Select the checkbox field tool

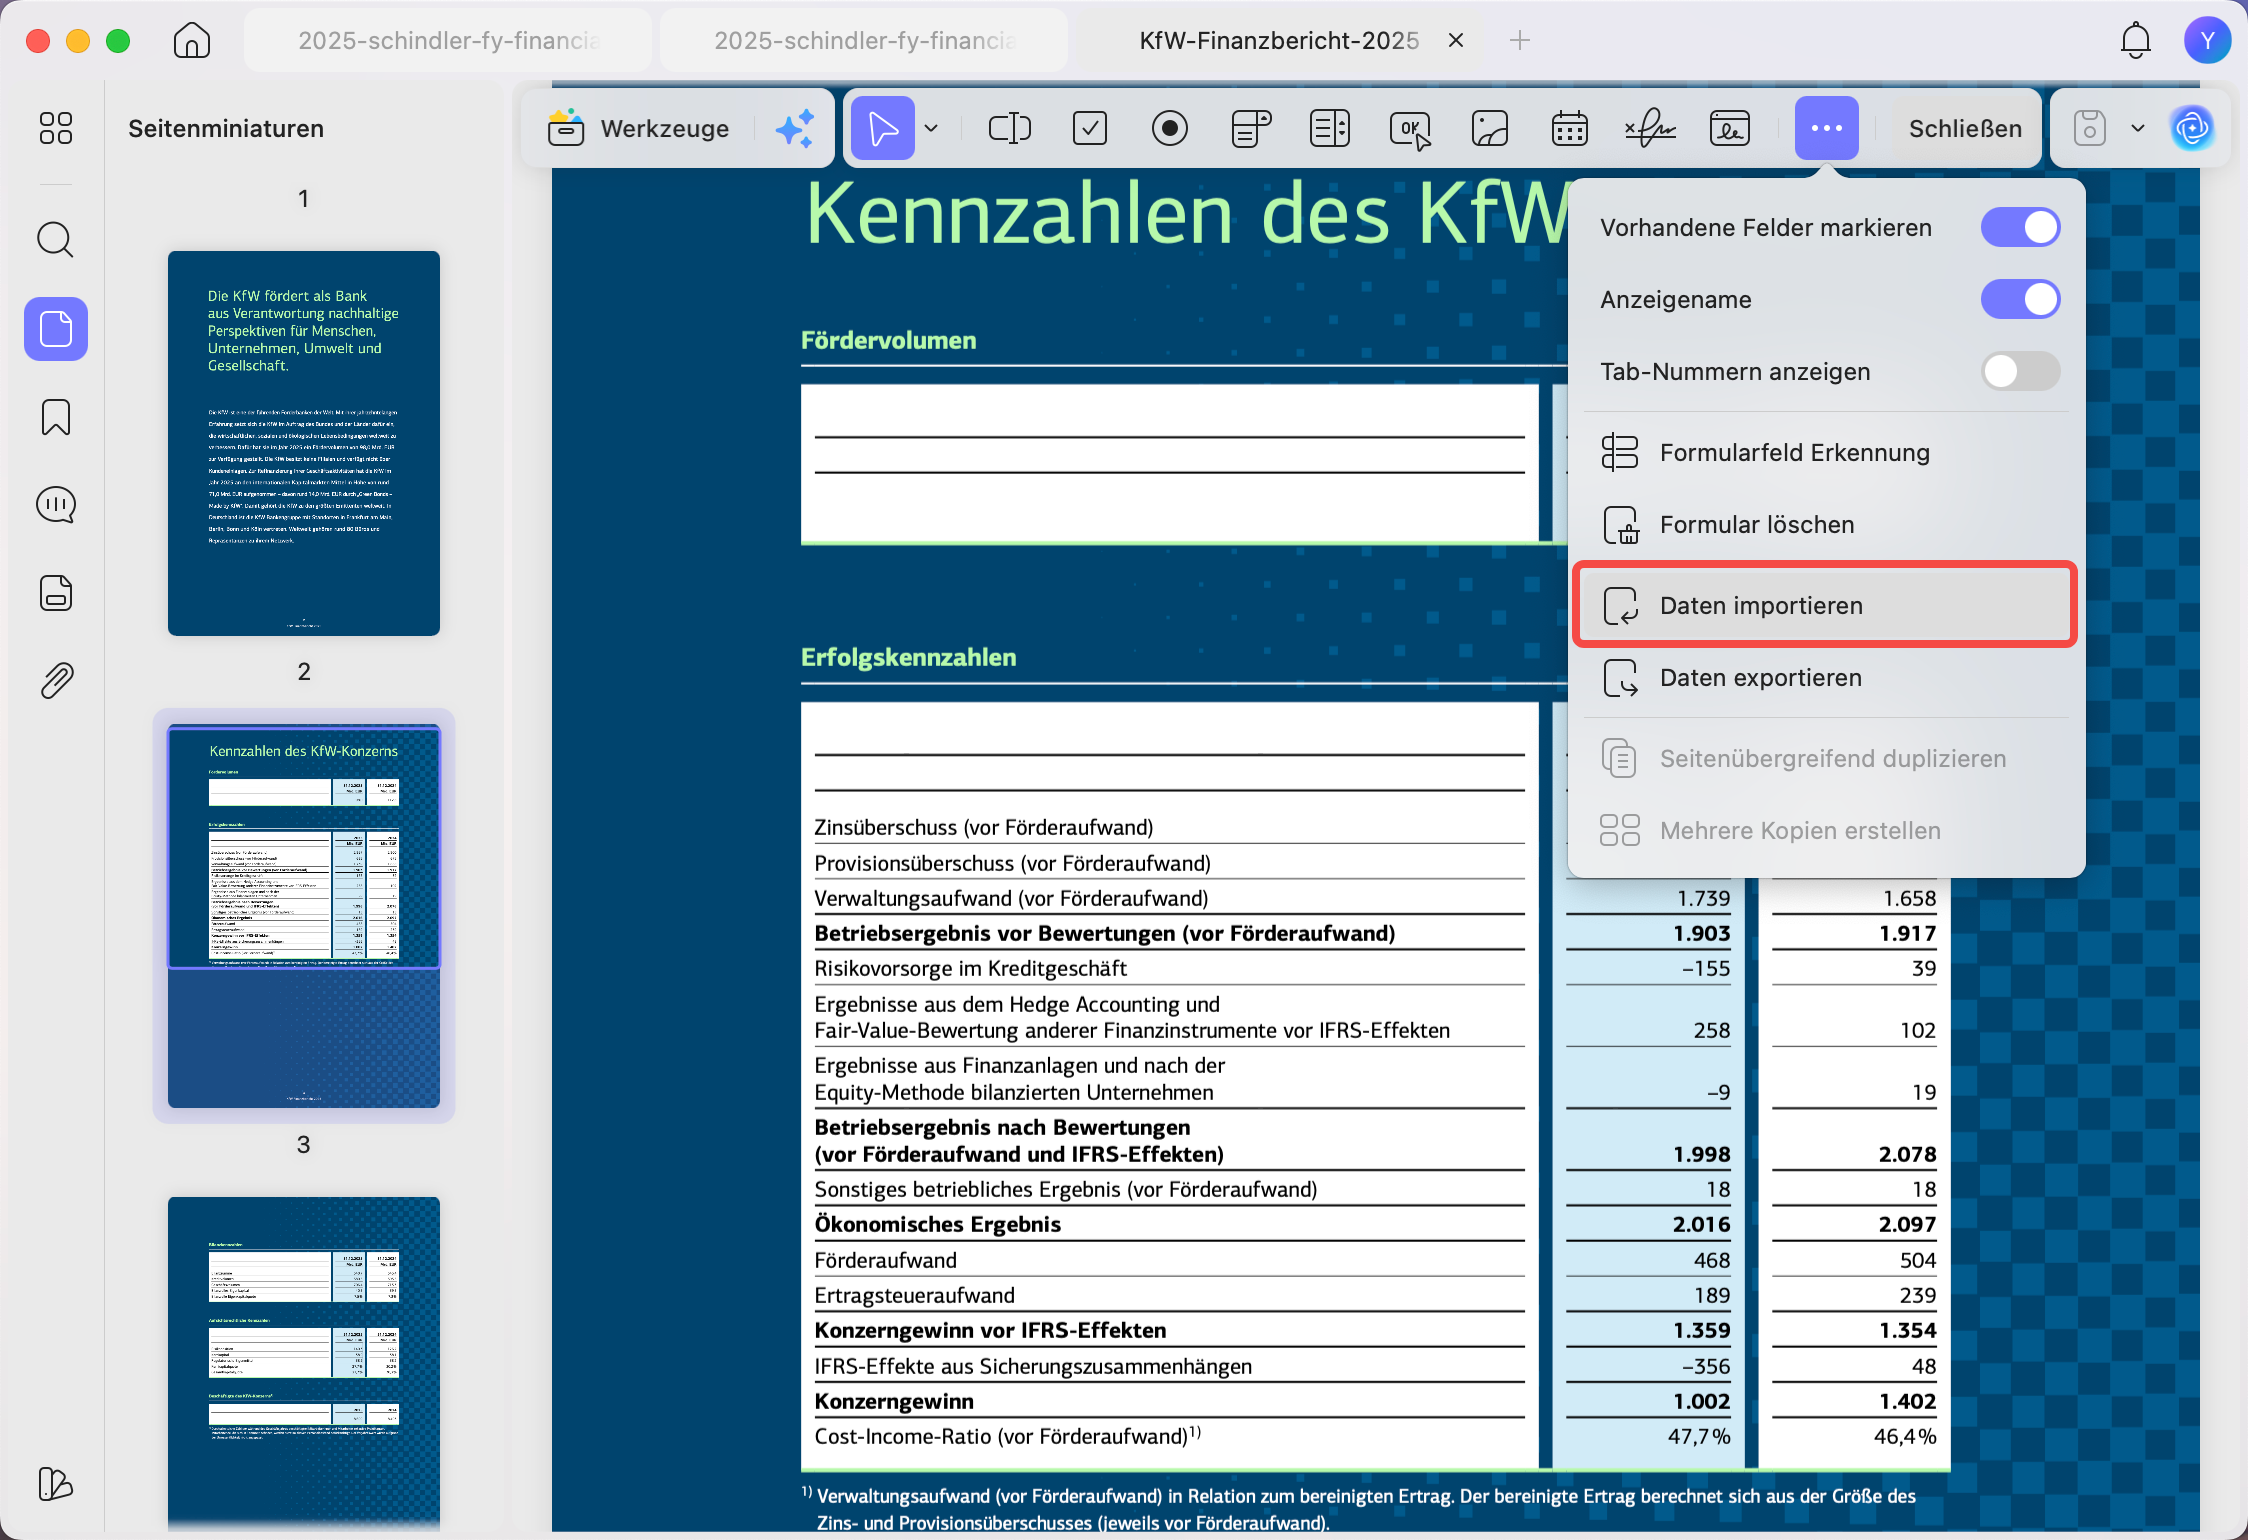coord(1090,128)
